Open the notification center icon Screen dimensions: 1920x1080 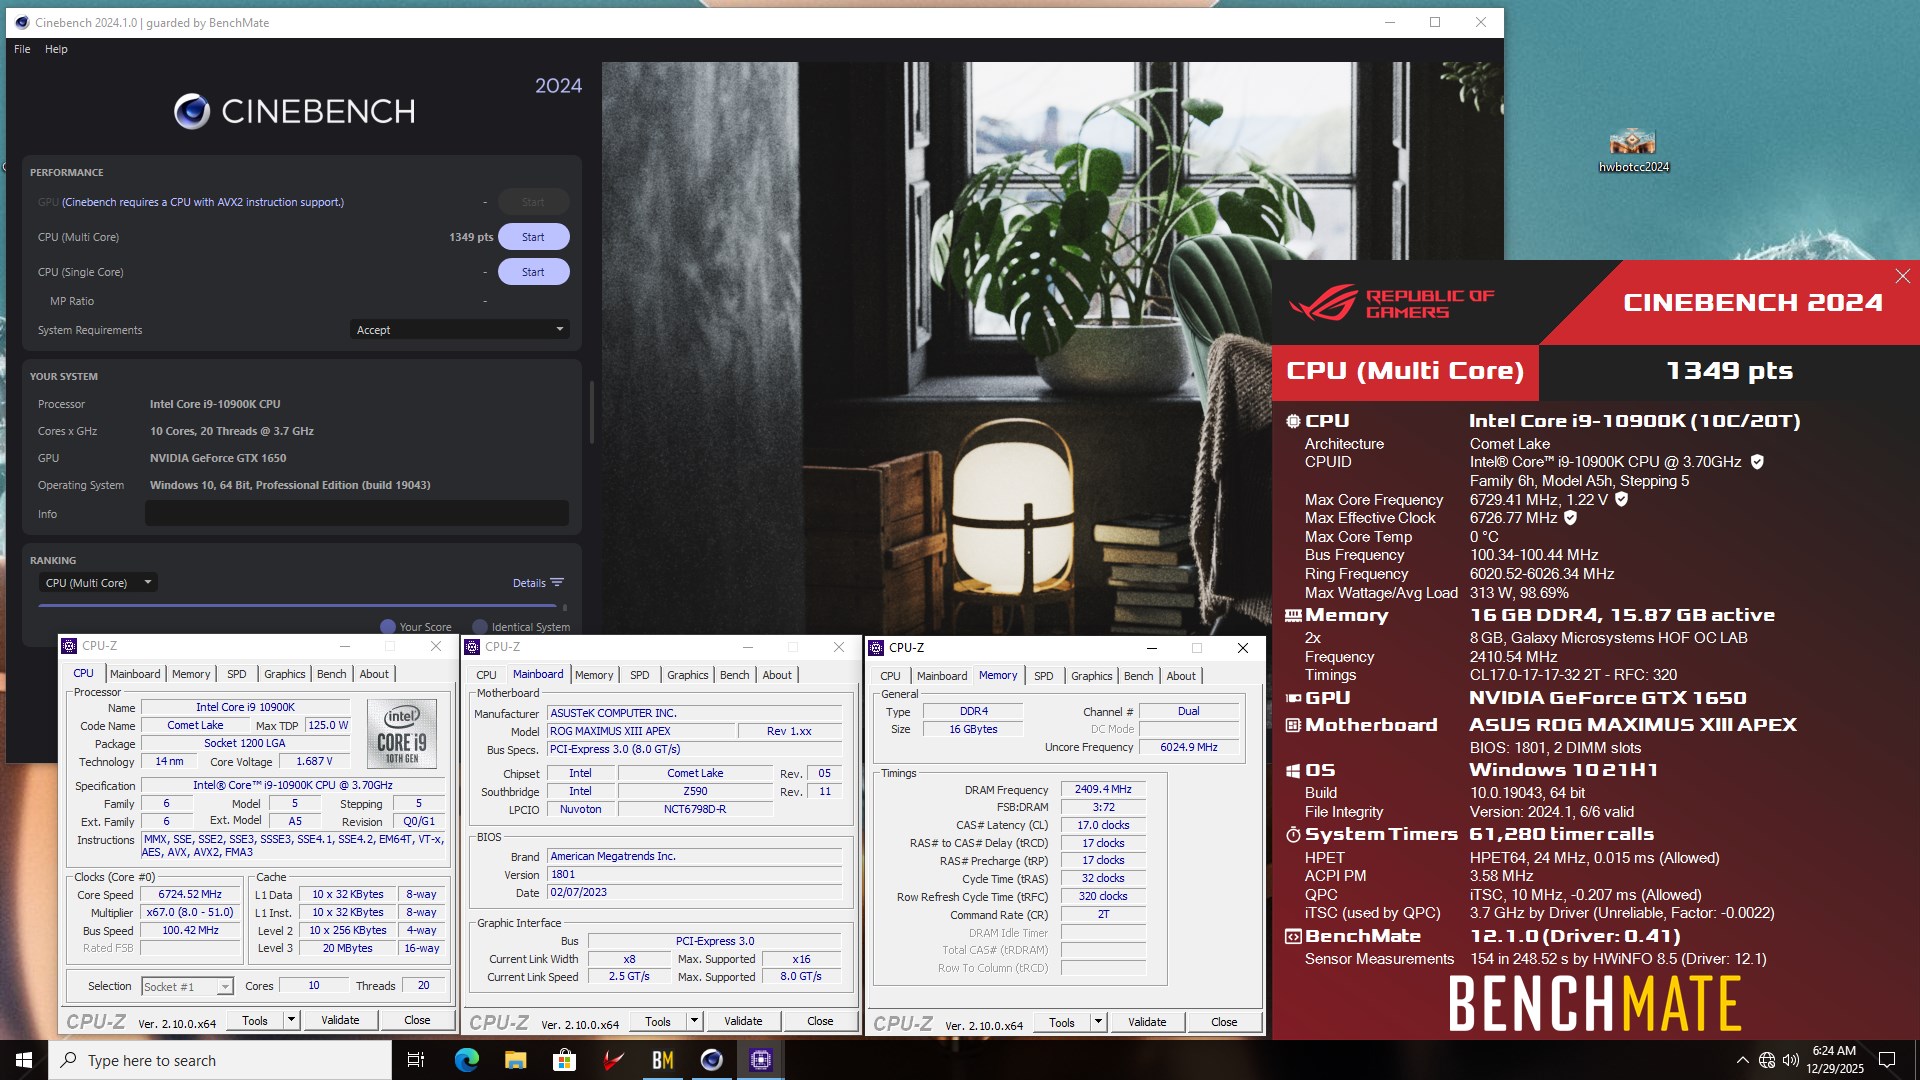pyautogui.click(x=1887, y=1060)
